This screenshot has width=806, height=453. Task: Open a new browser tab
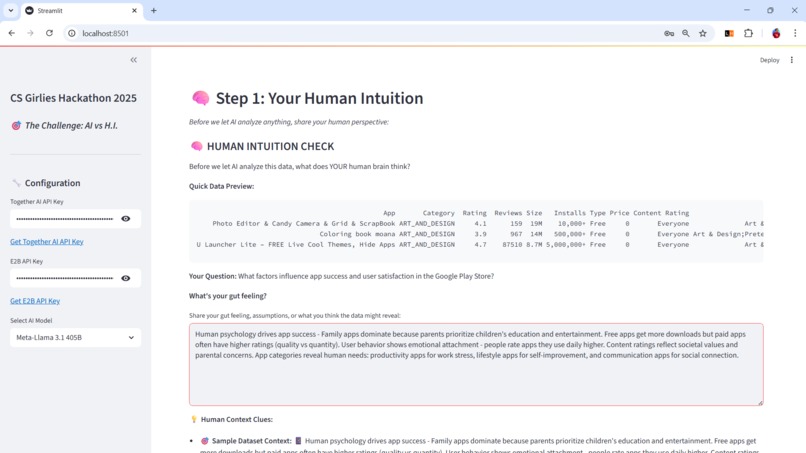pos(154,10)
